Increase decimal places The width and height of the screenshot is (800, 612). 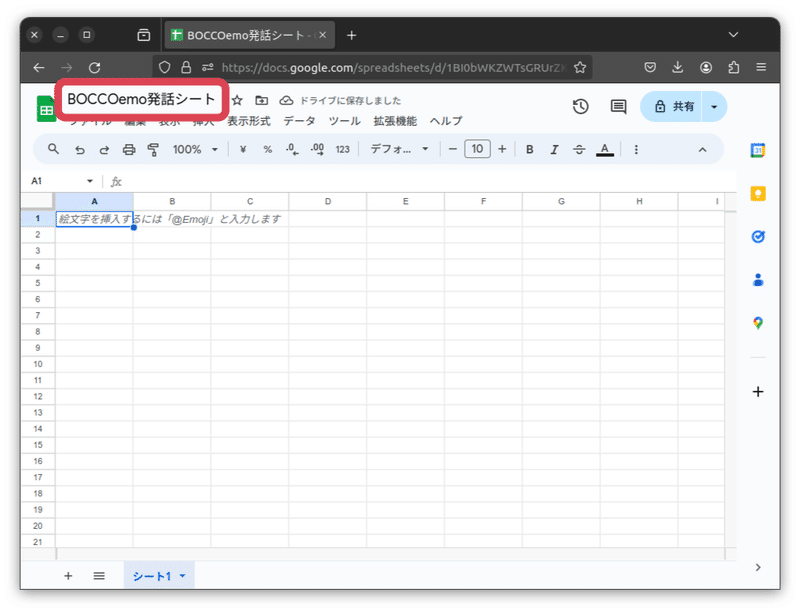click(x=317, y=149)
